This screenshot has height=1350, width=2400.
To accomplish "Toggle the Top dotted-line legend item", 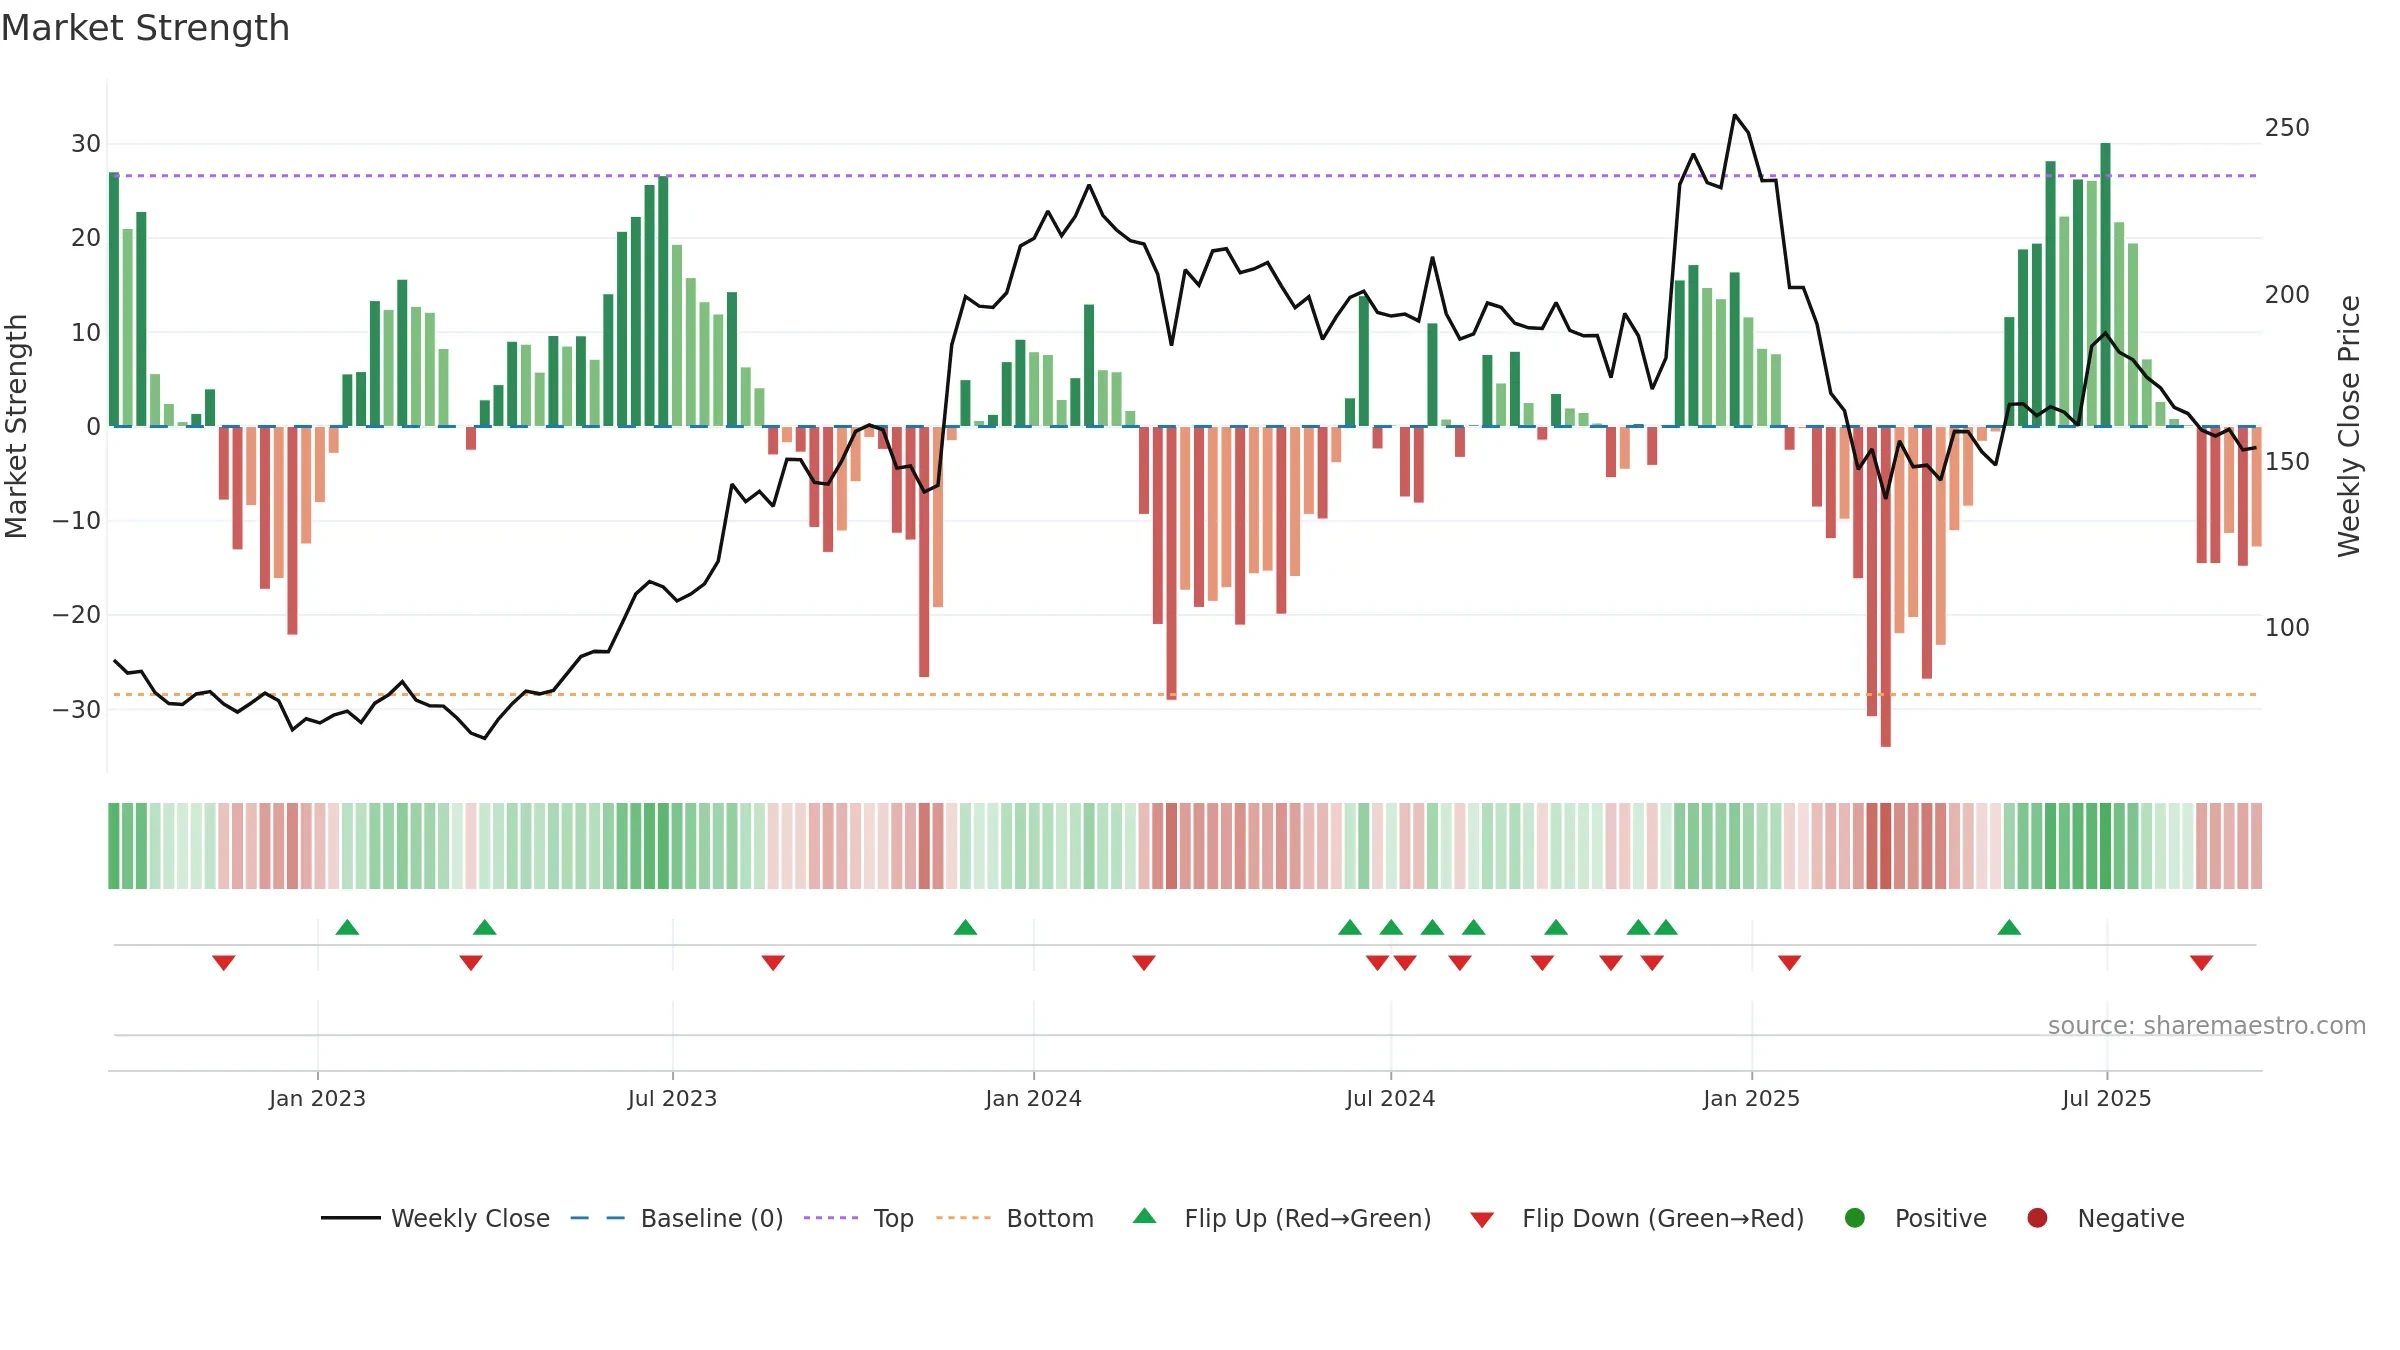I will (859, 1218).
